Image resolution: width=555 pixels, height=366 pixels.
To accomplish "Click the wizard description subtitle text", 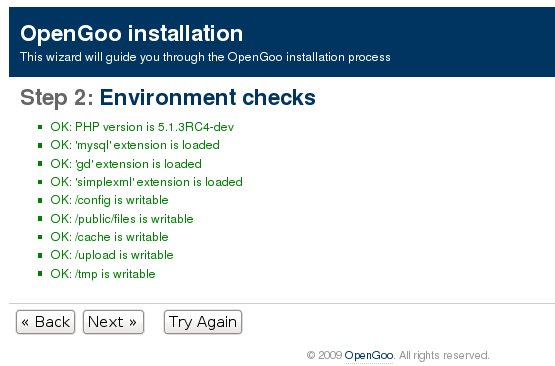I will pos(205,57).
